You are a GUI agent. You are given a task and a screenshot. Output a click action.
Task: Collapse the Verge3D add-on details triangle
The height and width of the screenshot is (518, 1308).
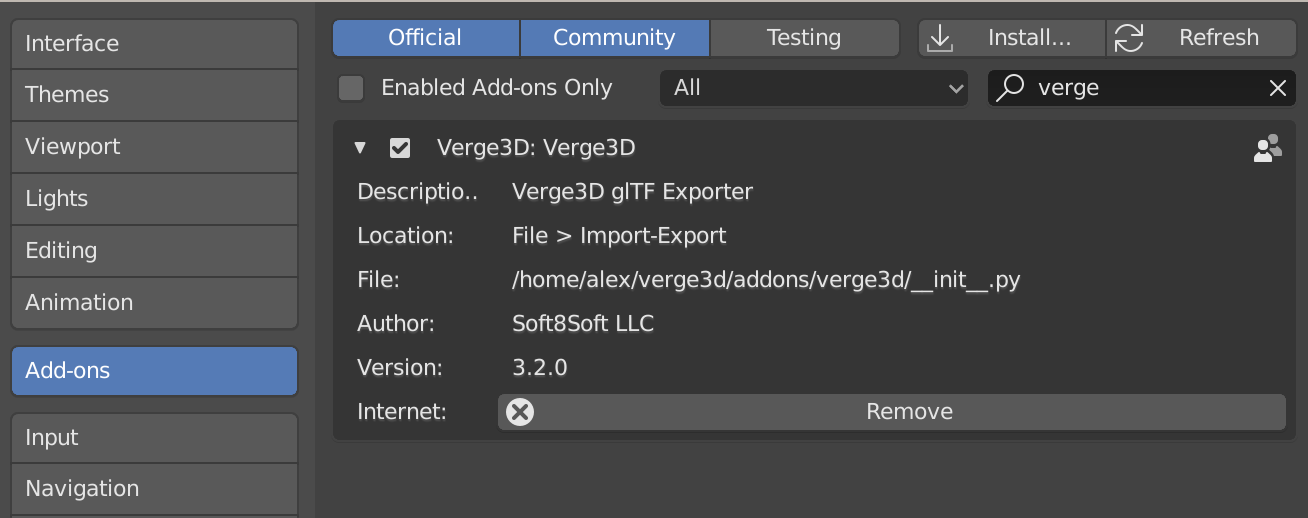click(360, 149)
